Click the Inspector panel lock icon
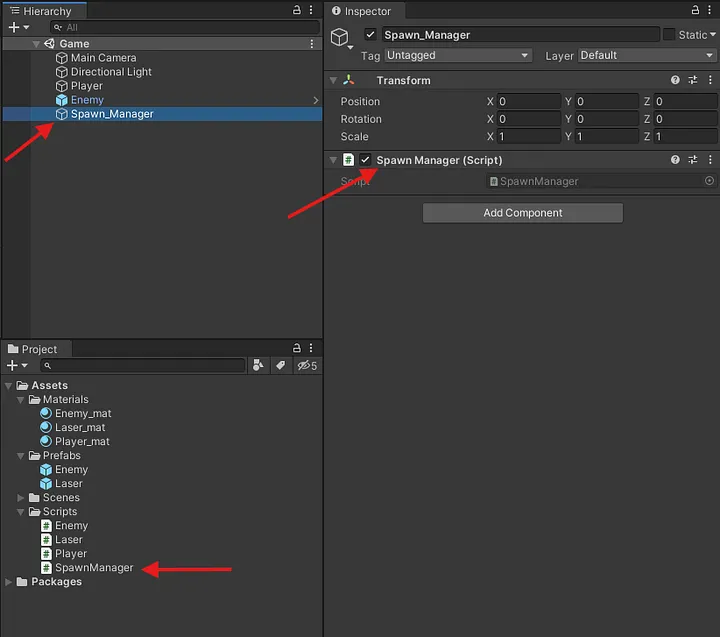Screen dimensions: 720x637 click(693, 10)
